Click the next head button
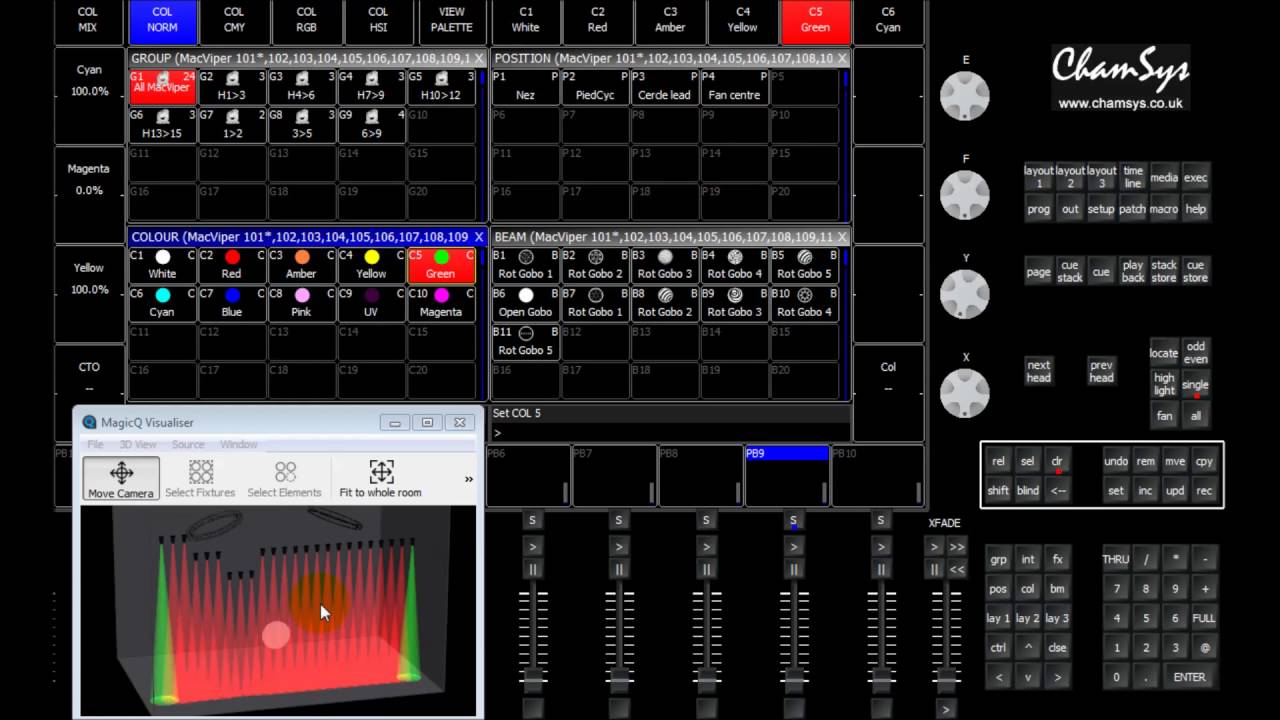The image size is (1280, 720). pos(1039,371)
